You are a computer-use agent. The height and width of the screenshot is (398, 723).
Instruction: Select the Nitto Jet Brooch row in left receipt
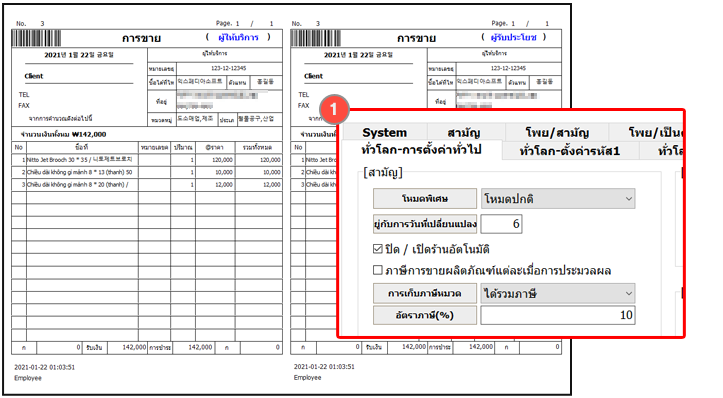click(147, 160)
